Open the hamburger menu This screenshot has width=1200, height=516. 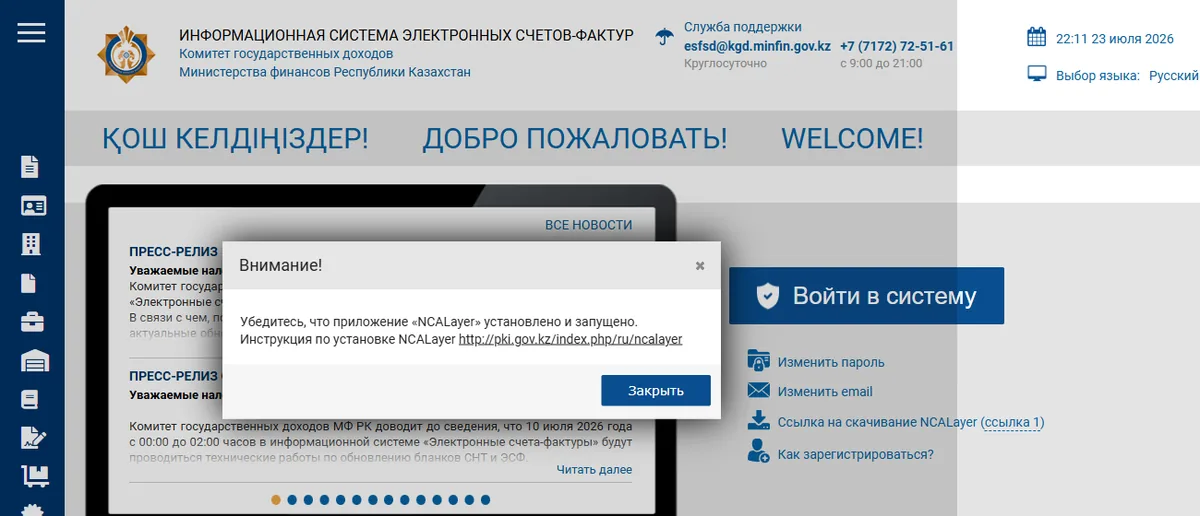(32, 33)
